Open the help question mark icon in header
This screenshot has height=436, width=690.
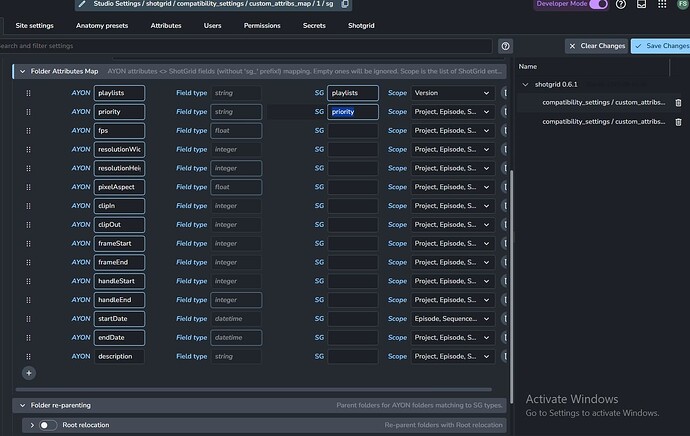[620, 4]
